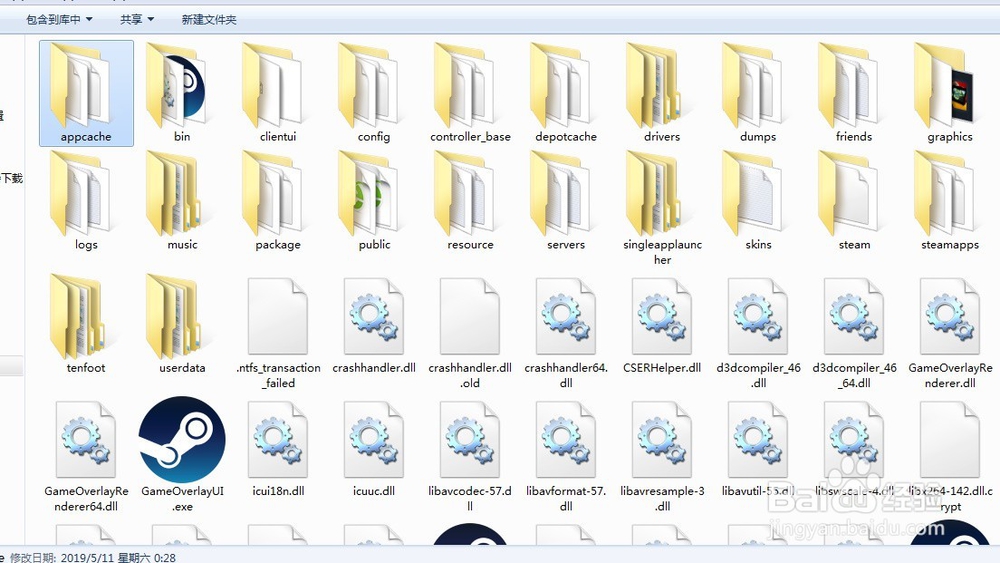Select the crashhandler.dll.old file

click(470, 332)
